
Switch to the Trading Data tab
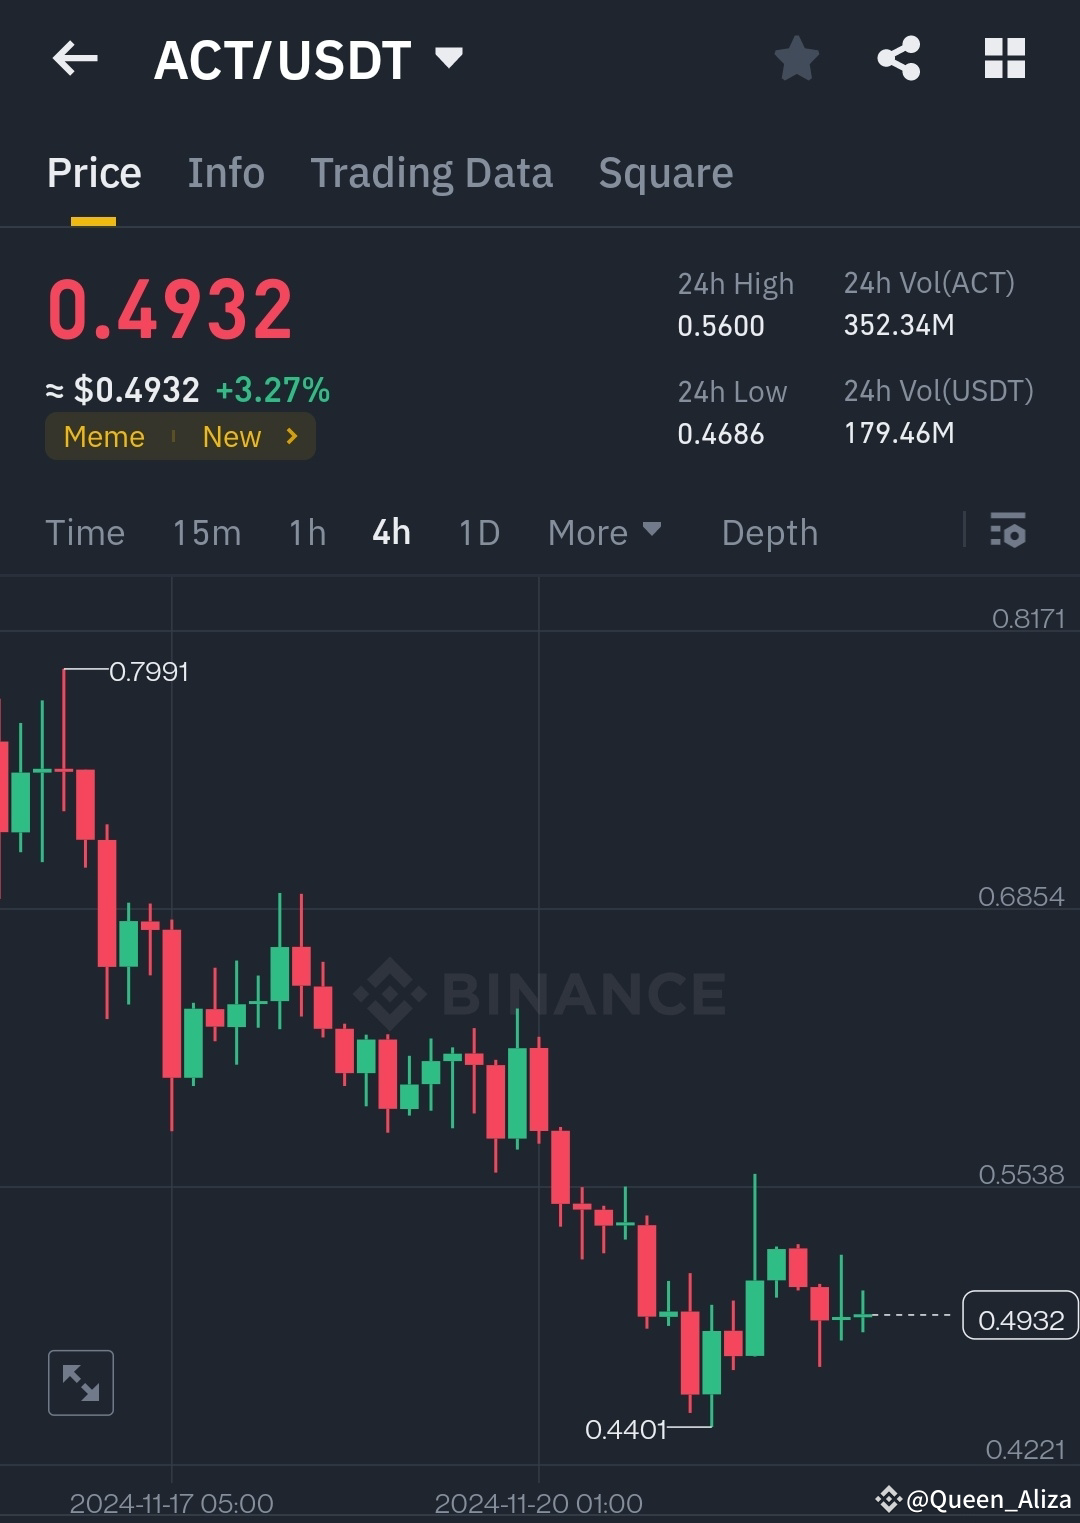click(432, 172)
